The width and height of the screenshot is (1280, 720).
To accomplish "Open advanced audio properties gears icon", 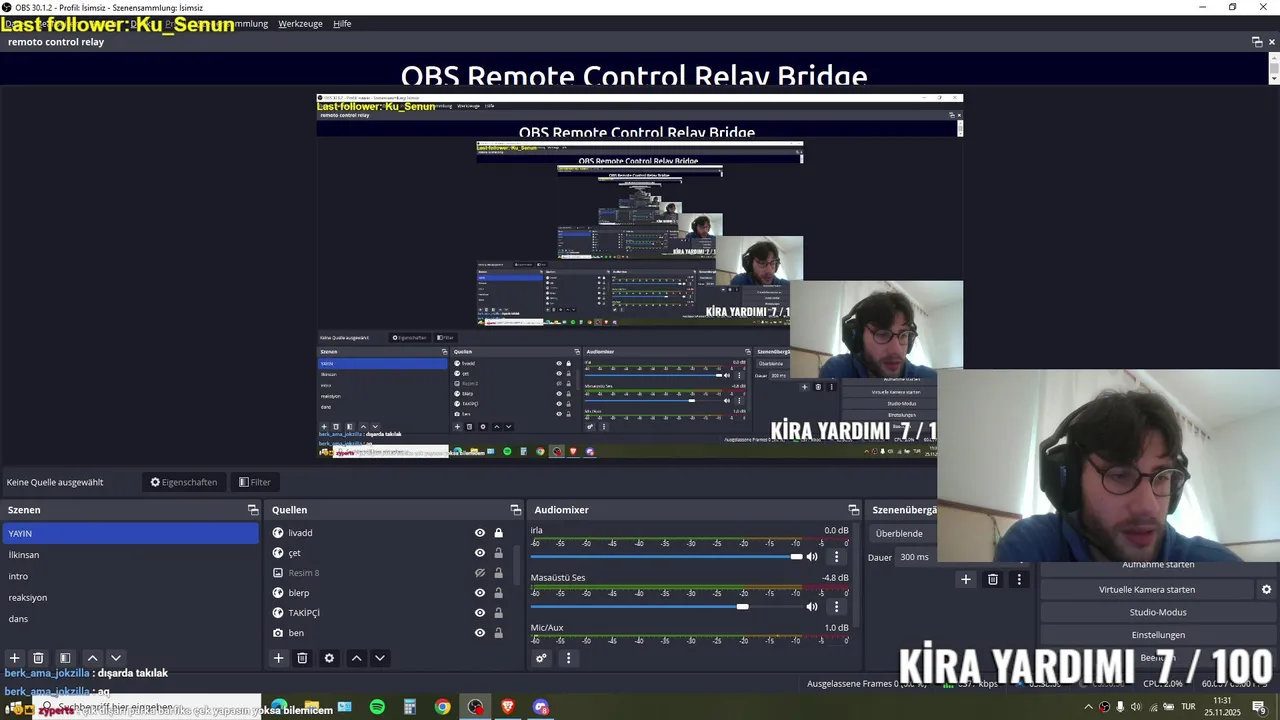I will click(x=541, y=658).
